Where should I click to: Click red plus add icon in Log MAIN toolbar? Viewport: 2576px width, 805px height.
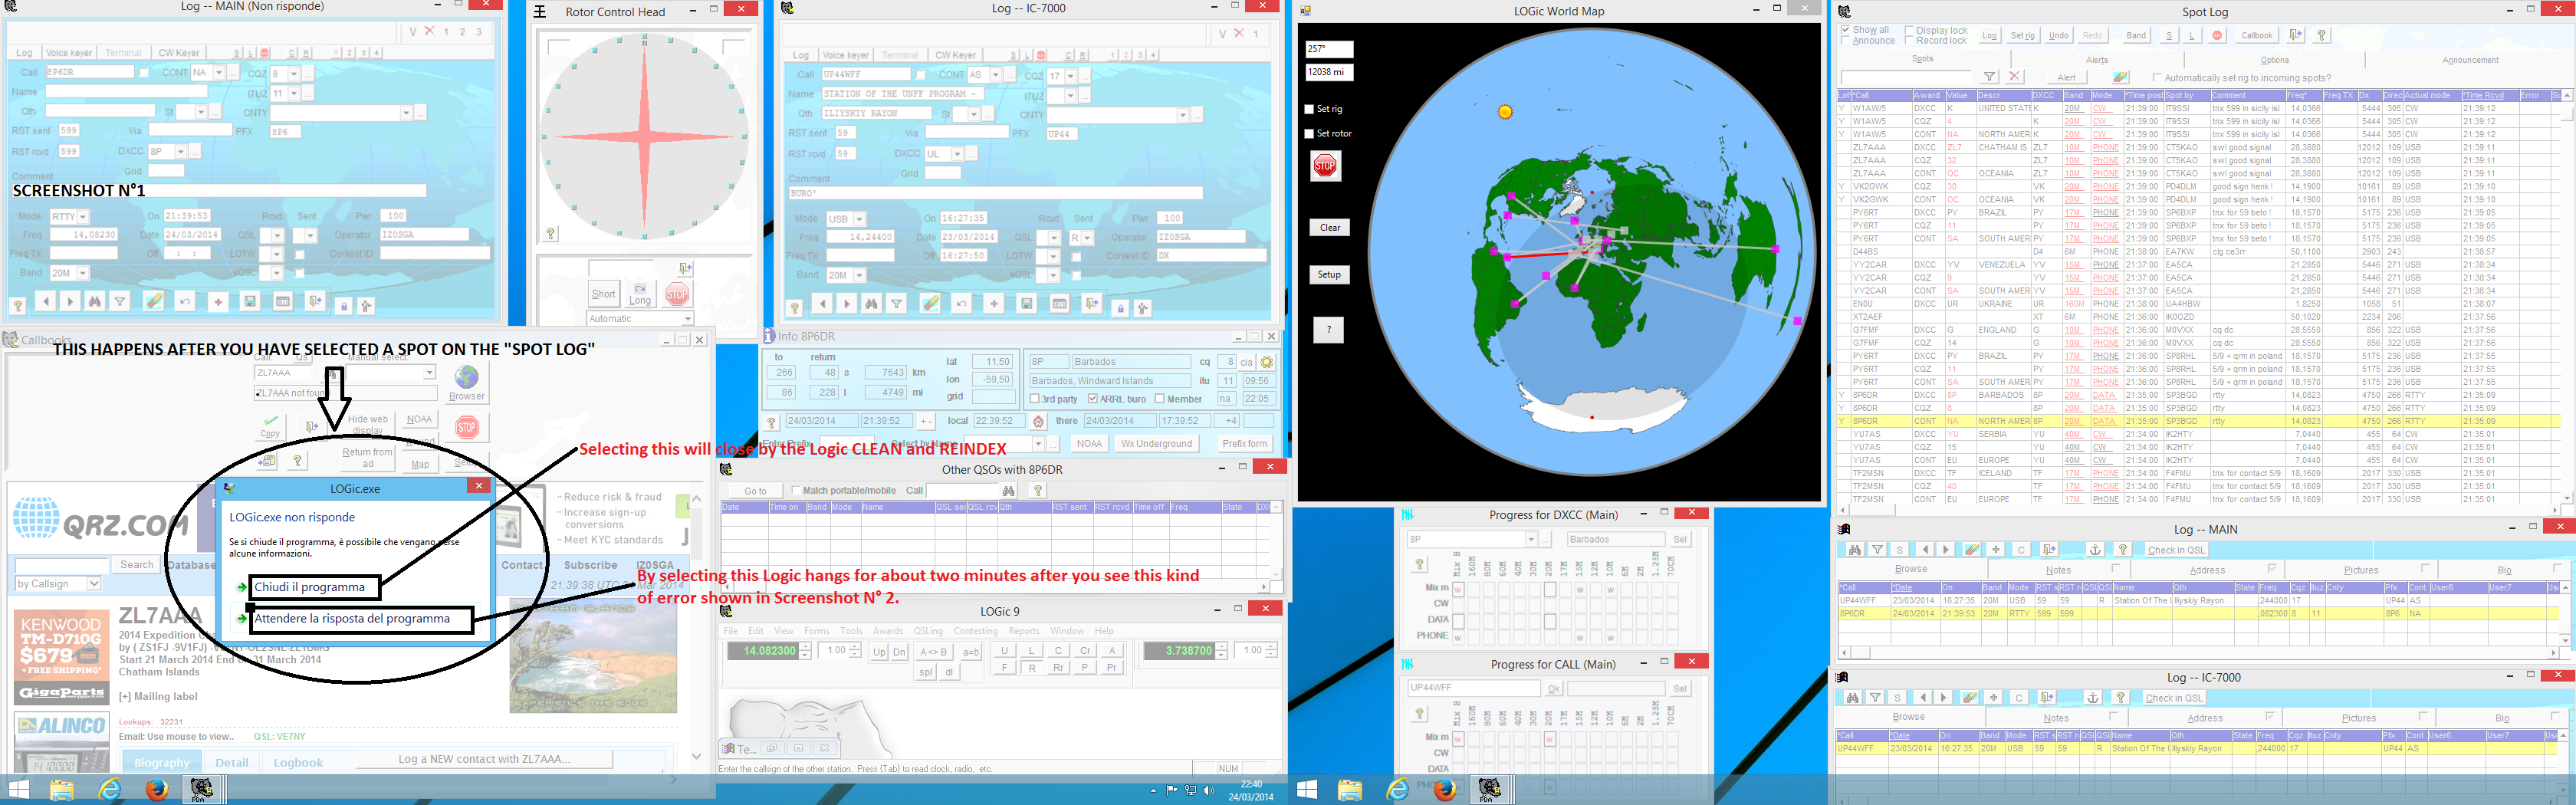coord(218,301)
